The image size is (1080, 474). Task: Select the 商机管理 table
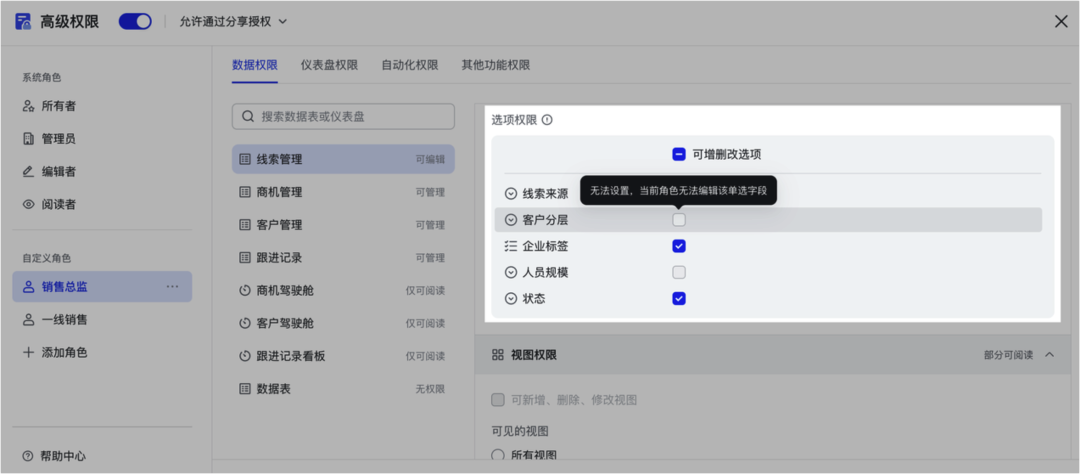[343, 192]
